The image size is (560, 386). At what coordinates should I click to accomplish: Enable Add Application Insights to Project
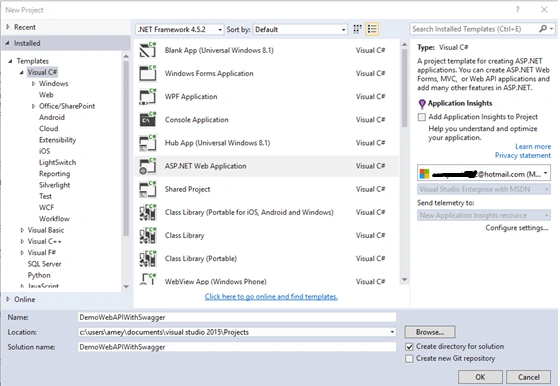(422, 117)
